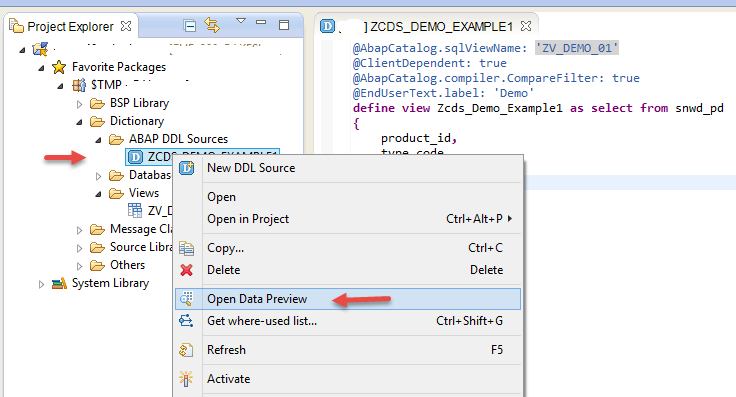Collapse the Favorite Packages node

[x=41, y=68]
